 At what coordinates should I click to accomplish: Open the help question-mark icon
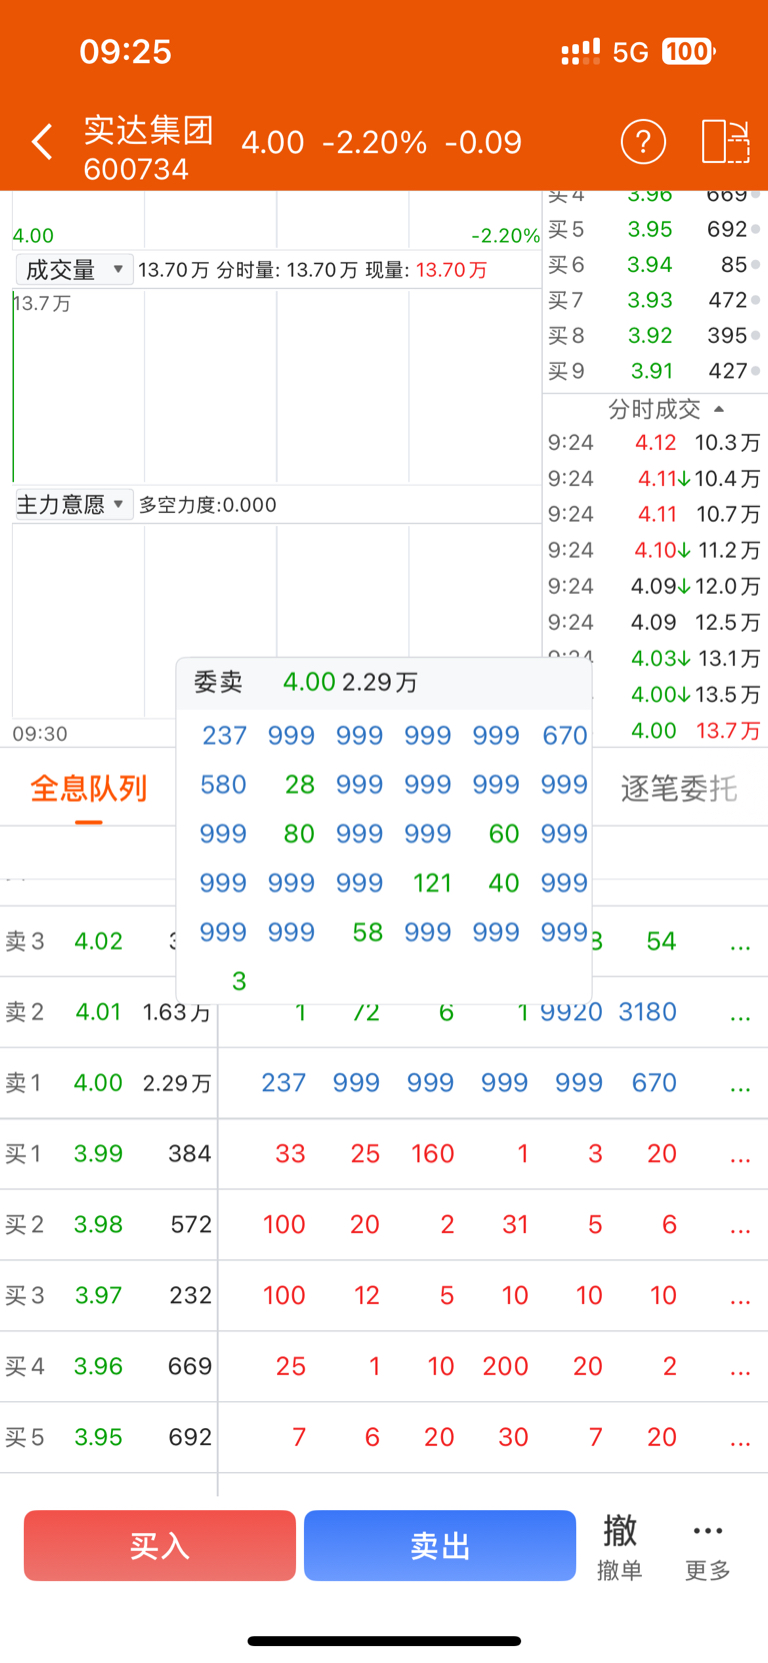pos(643,142)
